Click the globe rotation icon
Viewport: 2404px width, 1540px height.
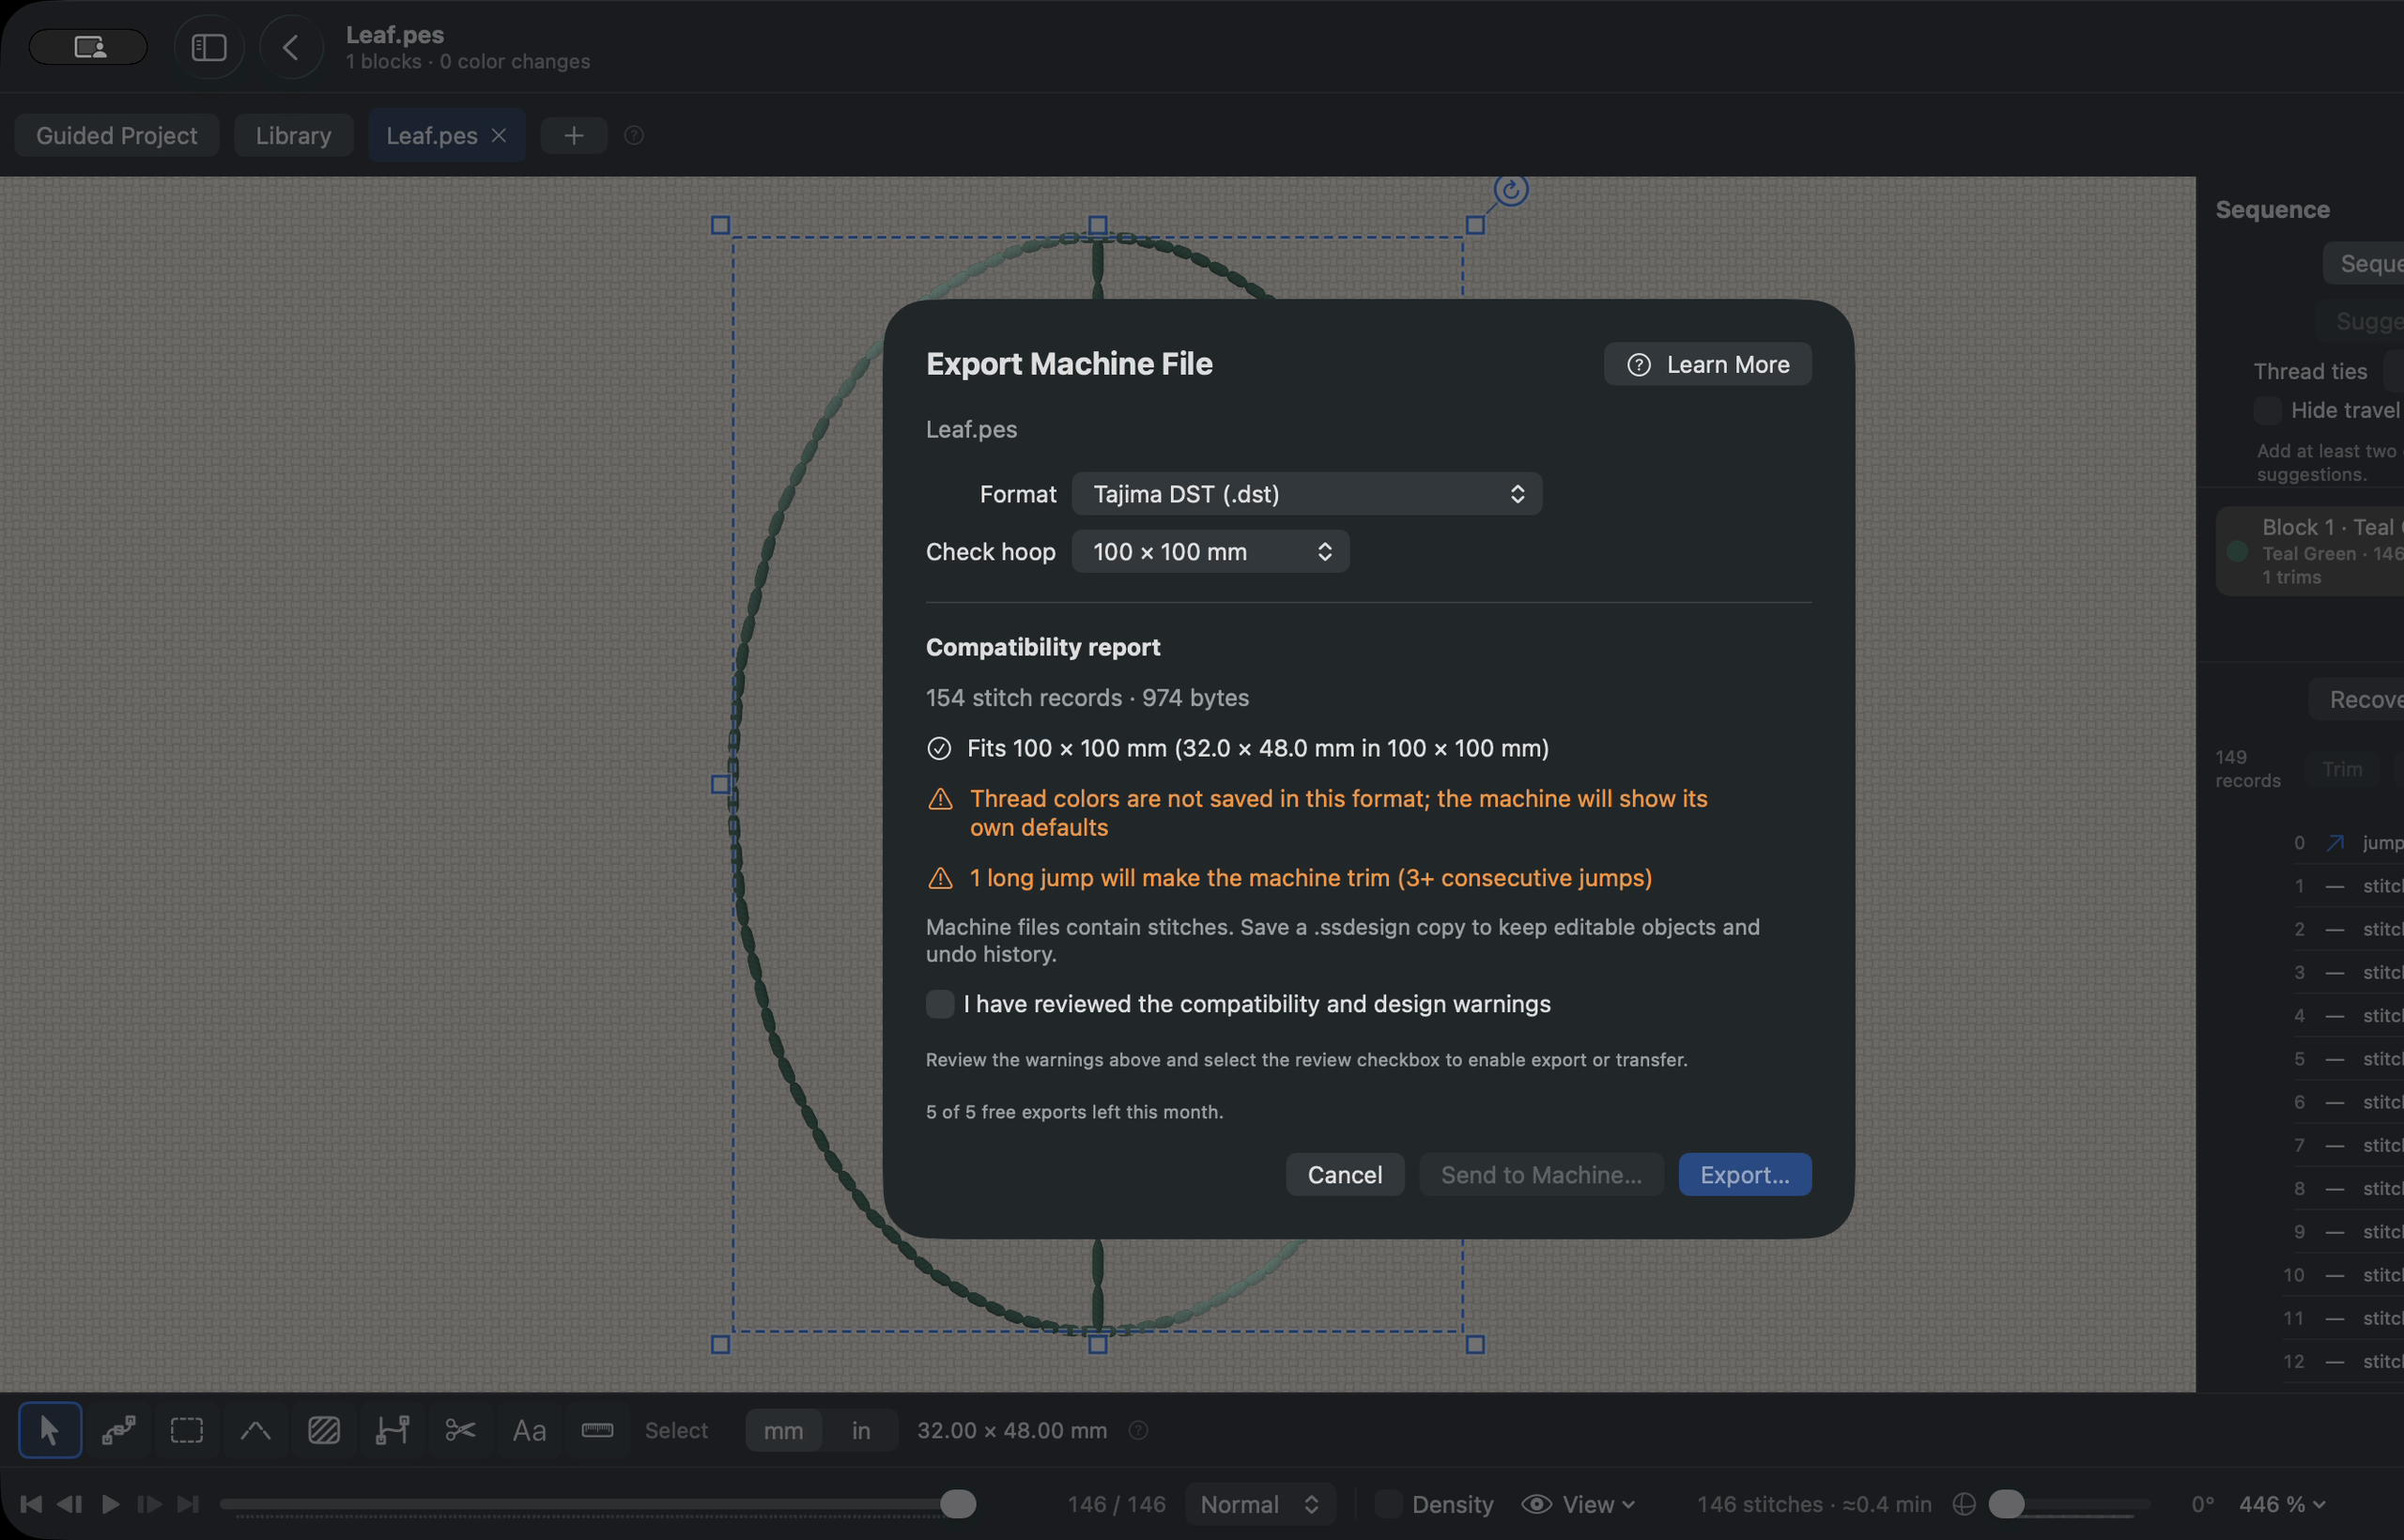(x=1964, y=1504)
